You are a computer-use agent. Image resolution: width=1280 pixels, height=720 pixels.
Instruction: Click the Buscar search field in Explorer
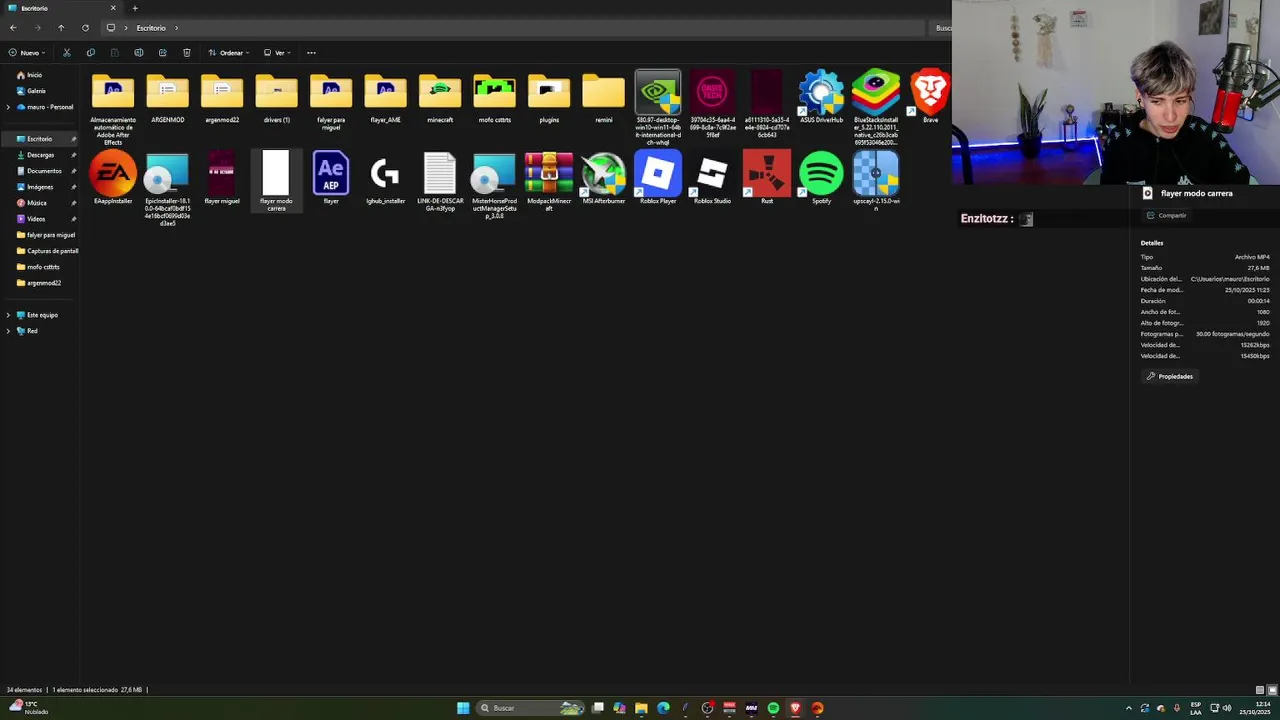[940, 28]
